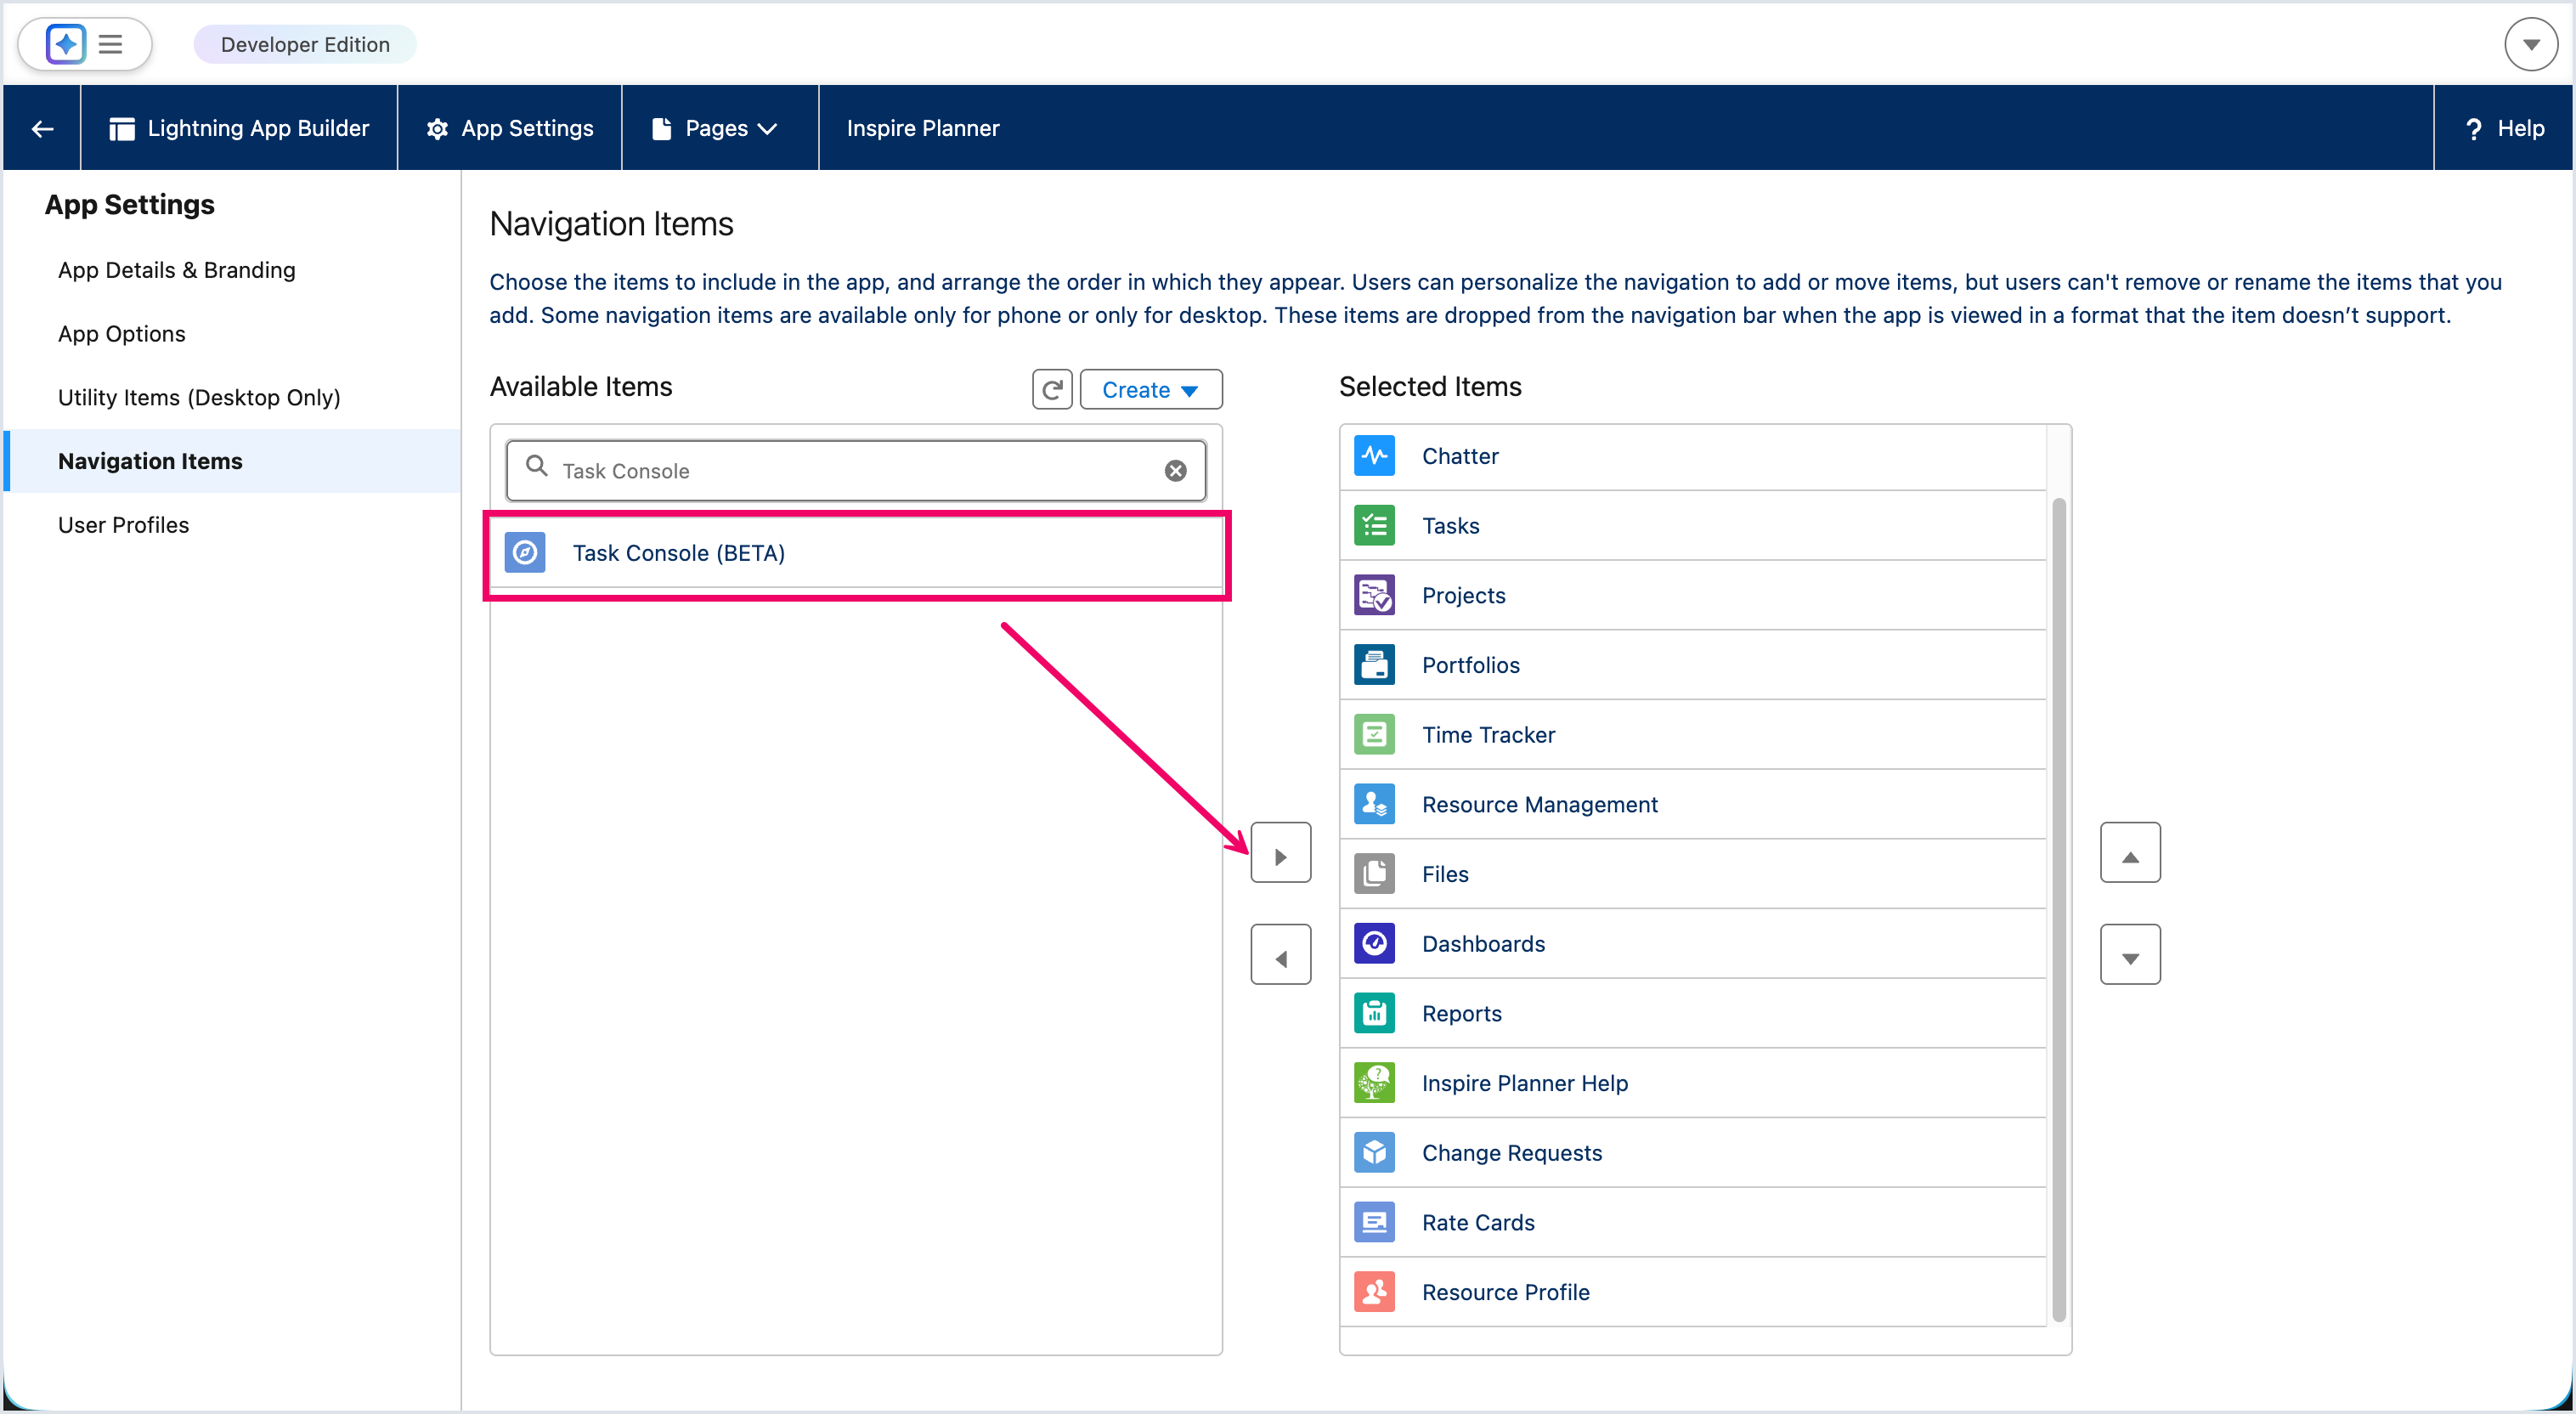The image size is (2576, 1414).
Task: Click the Portfolios icon
Action: [x=1375, y=665]
